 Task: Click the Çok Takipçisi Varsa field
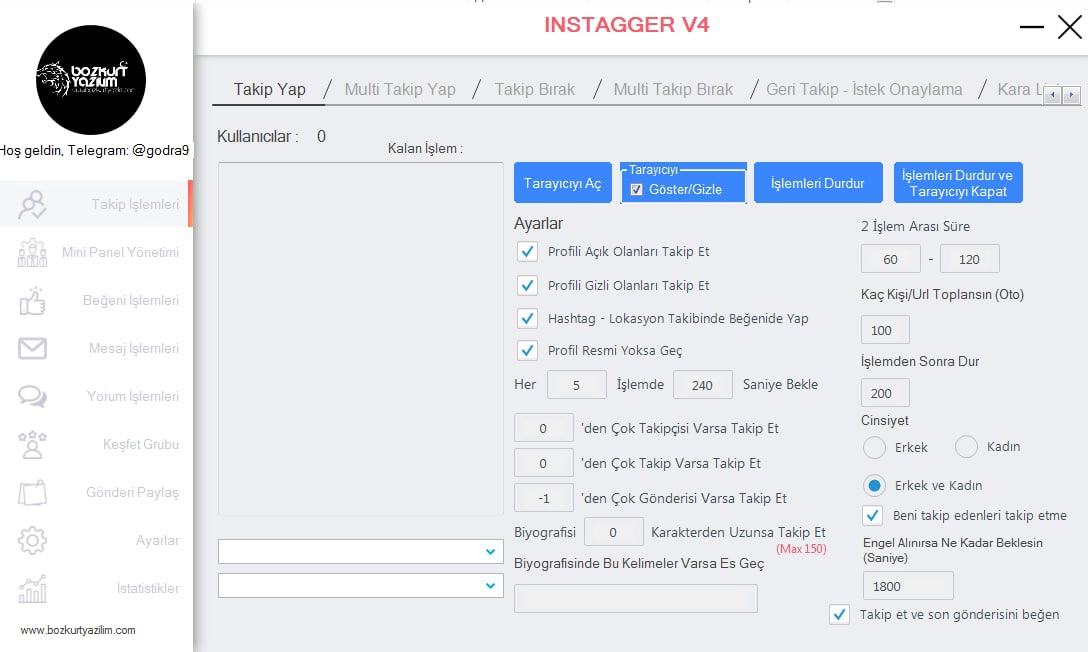tap(543, 428)
